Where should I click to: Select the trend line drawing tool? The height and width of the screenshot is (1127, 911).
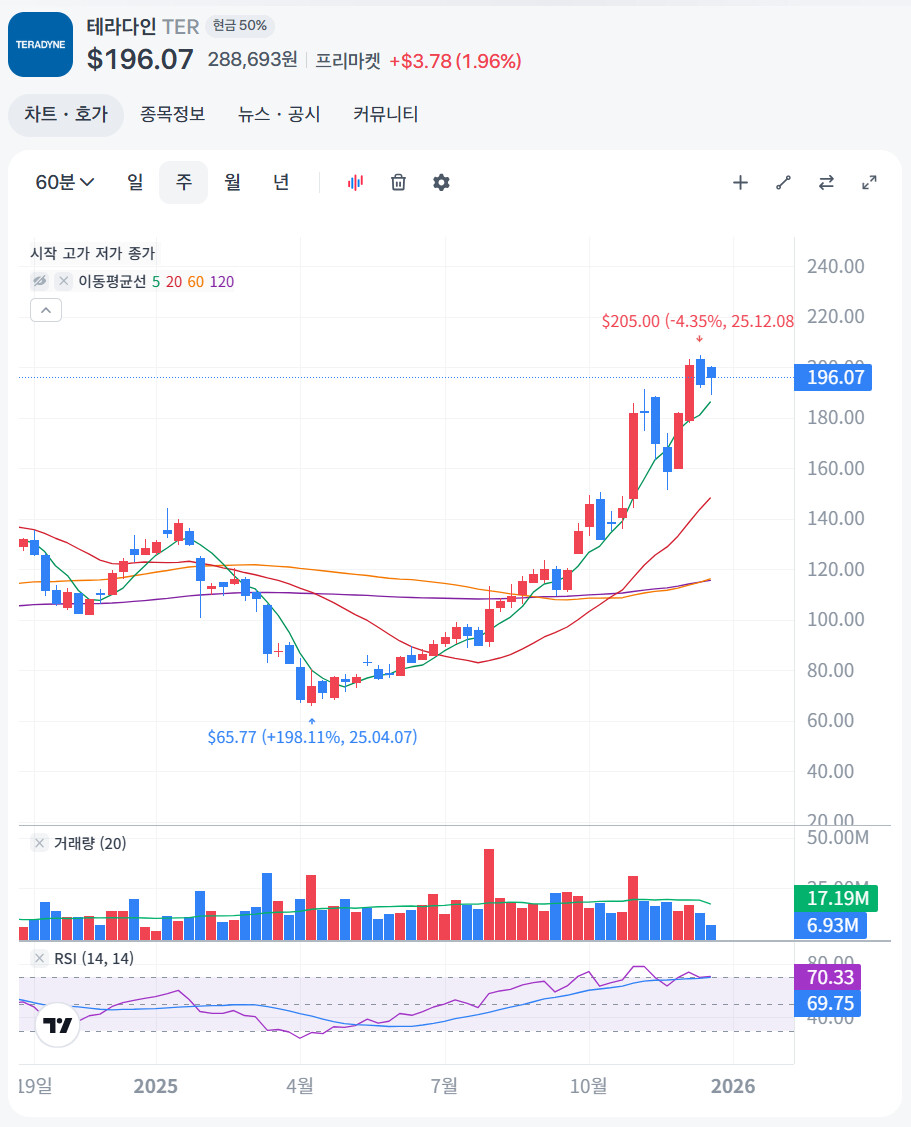[x=783, y=182]
